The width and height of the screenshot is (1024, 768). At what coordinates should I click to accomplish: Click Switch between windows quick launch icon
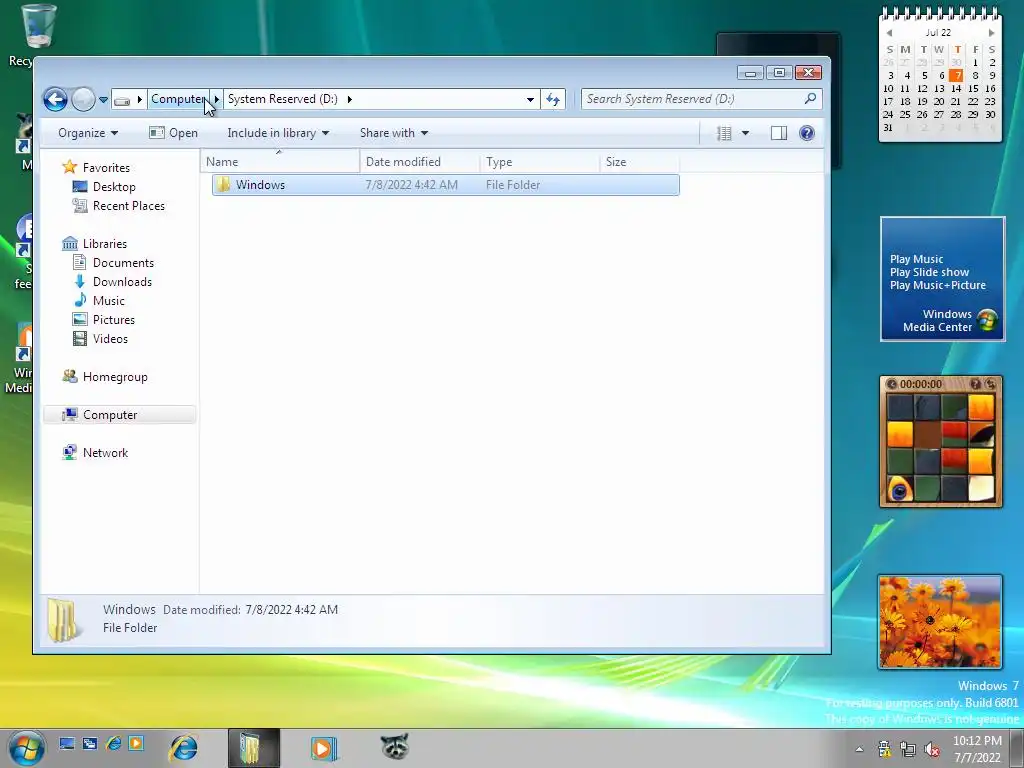[x=89, y=743]
